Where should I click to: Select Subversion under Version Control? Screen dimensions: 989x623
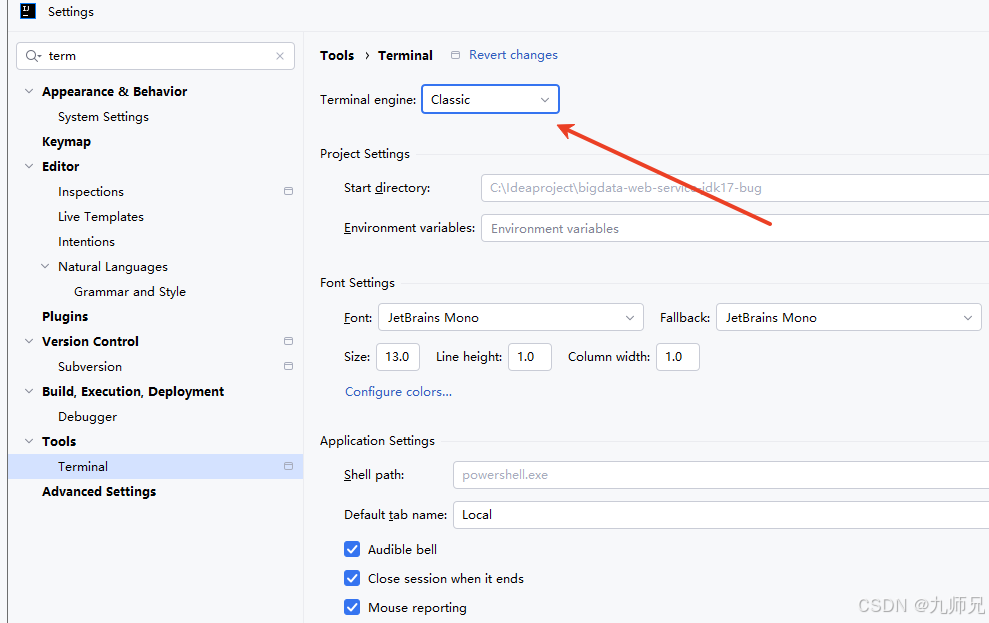click(x=90, y=366)
